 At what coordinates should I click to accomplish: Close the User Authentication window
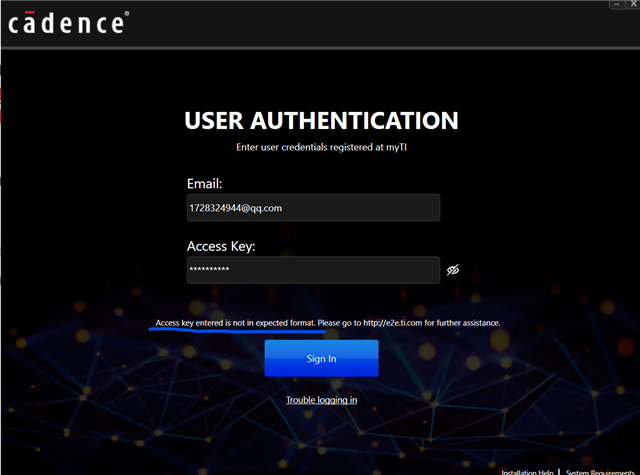(x=634, y=4)
